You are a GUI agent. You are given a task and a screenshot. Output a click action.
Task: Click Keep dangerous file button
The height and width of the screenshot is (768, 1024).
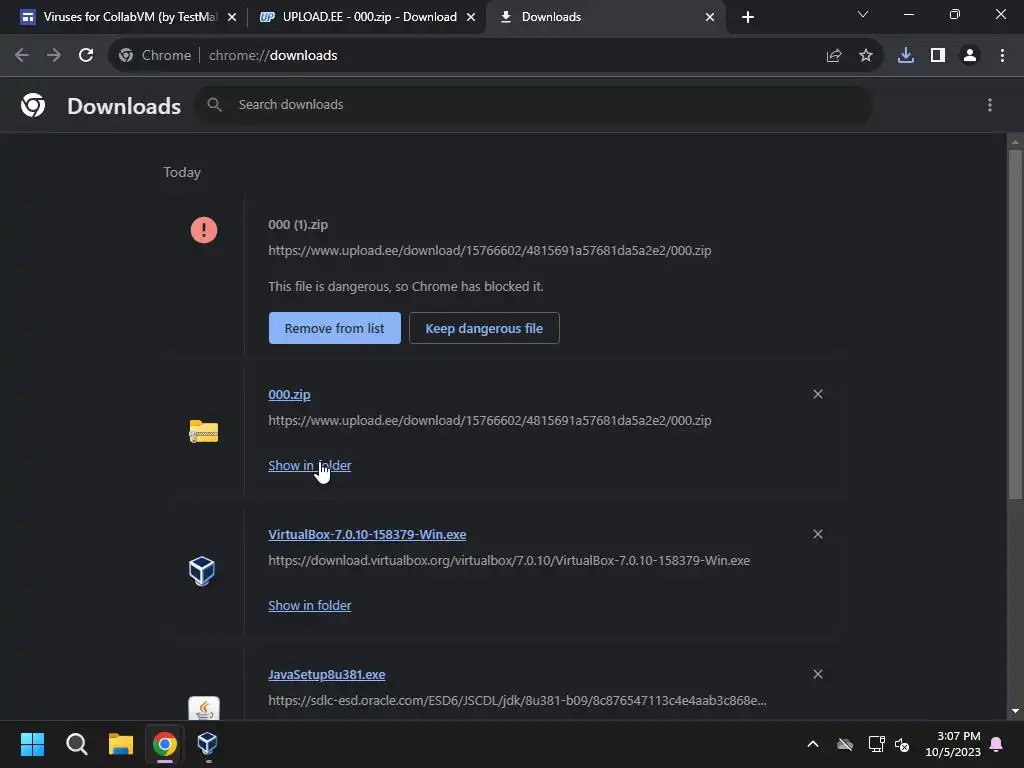pyautogui.click(x=484, y=328)
